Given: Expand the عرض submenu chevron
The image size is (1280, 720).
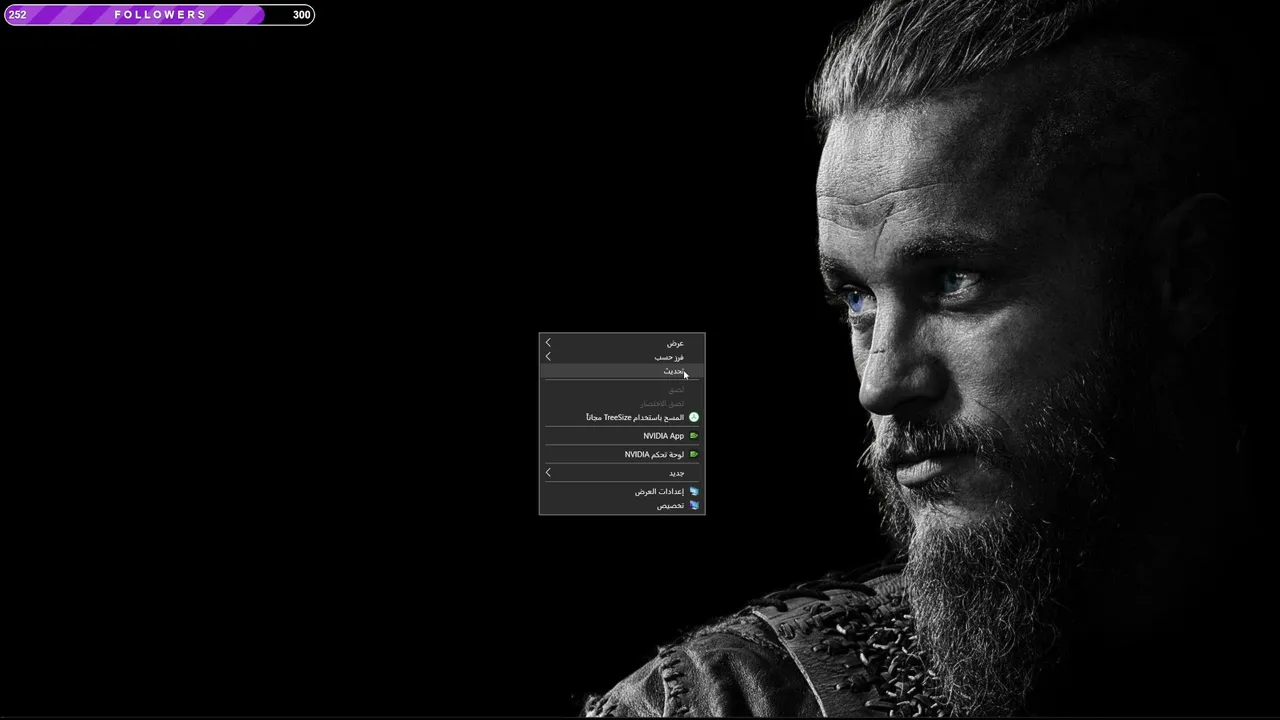Looking at the screenshot, I should (548, 343).
